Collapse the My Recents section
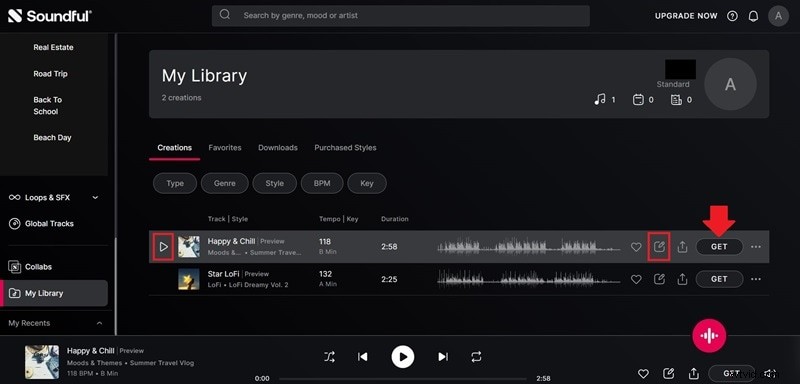The image size is (800, 384). [99, 323]
